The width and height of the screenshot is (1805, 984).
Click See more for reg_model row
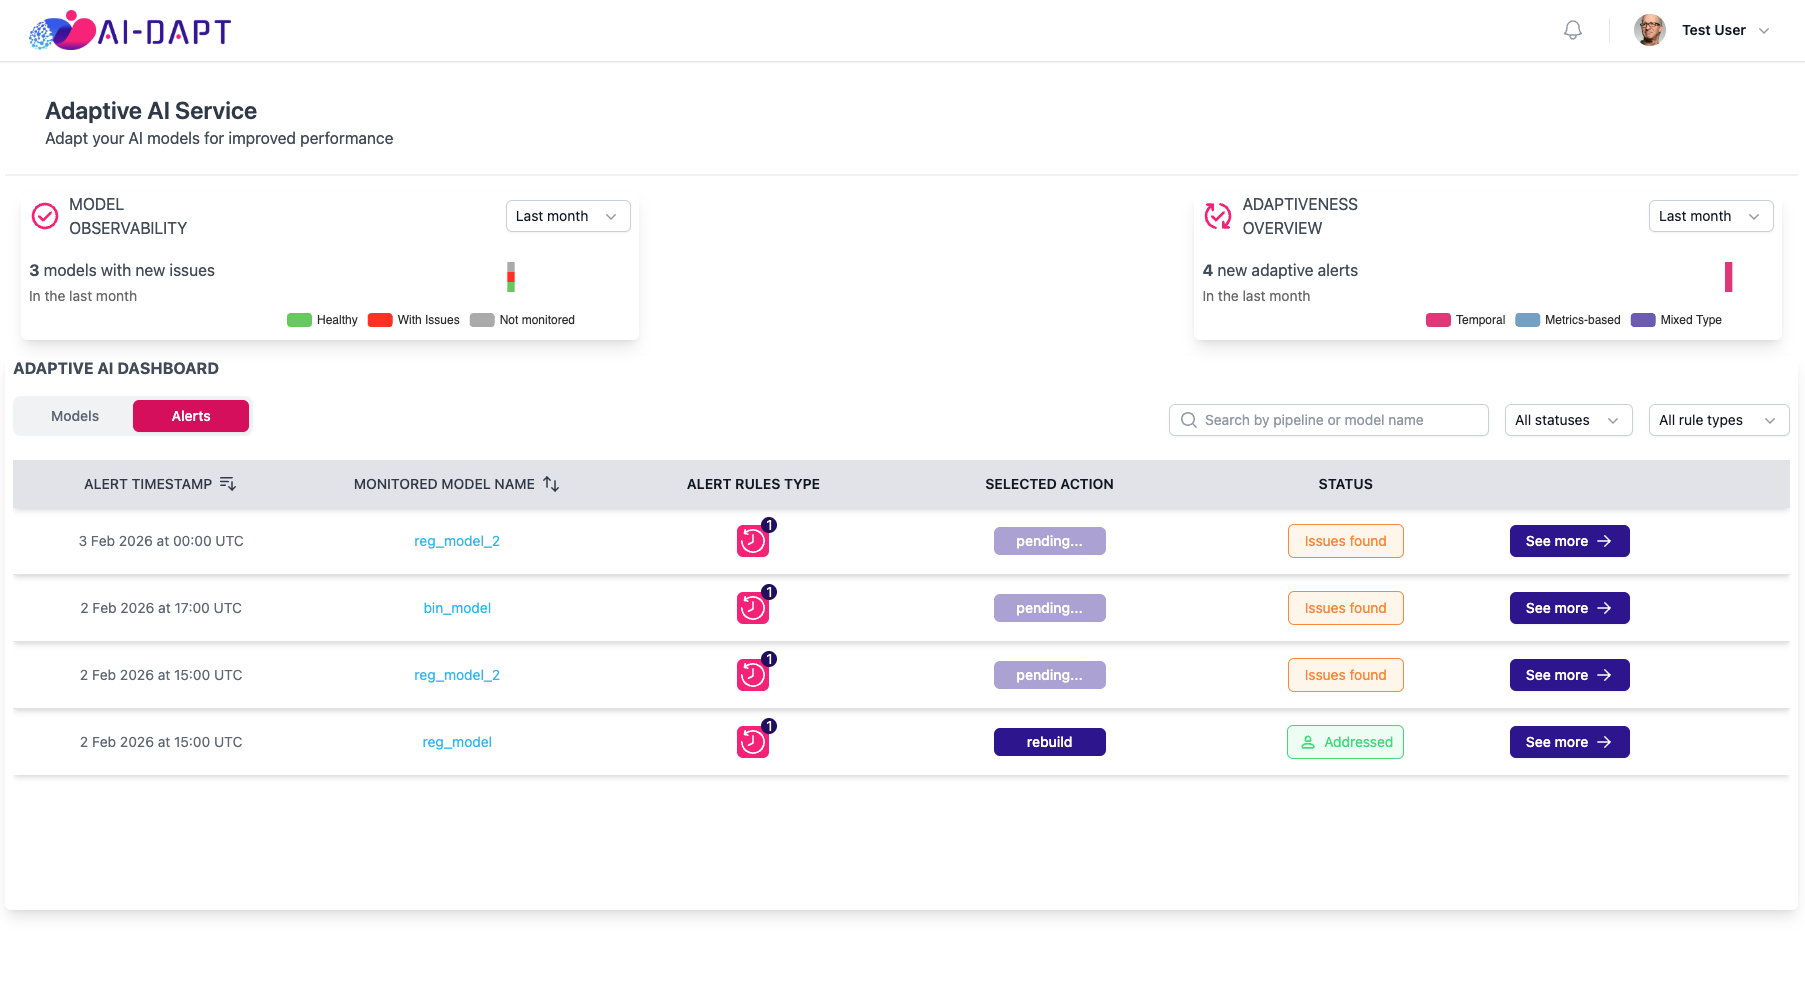point(1570,742)
